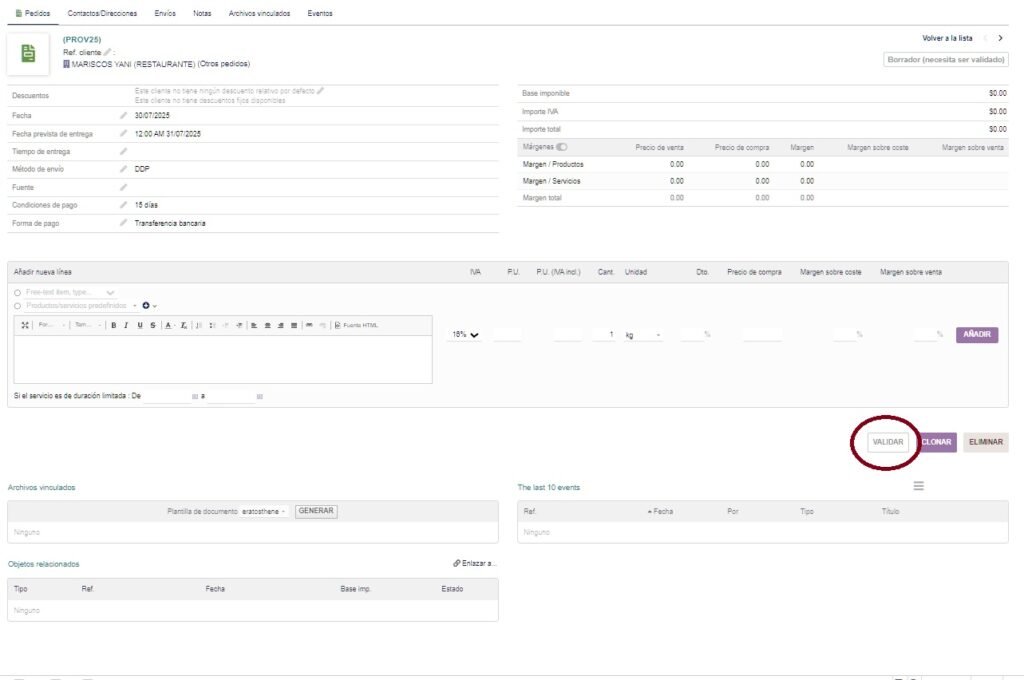Click the VALIDAR button
The height and width of the screenshot is (680, 1024).
pyautogui.click(x=887, y=442)
